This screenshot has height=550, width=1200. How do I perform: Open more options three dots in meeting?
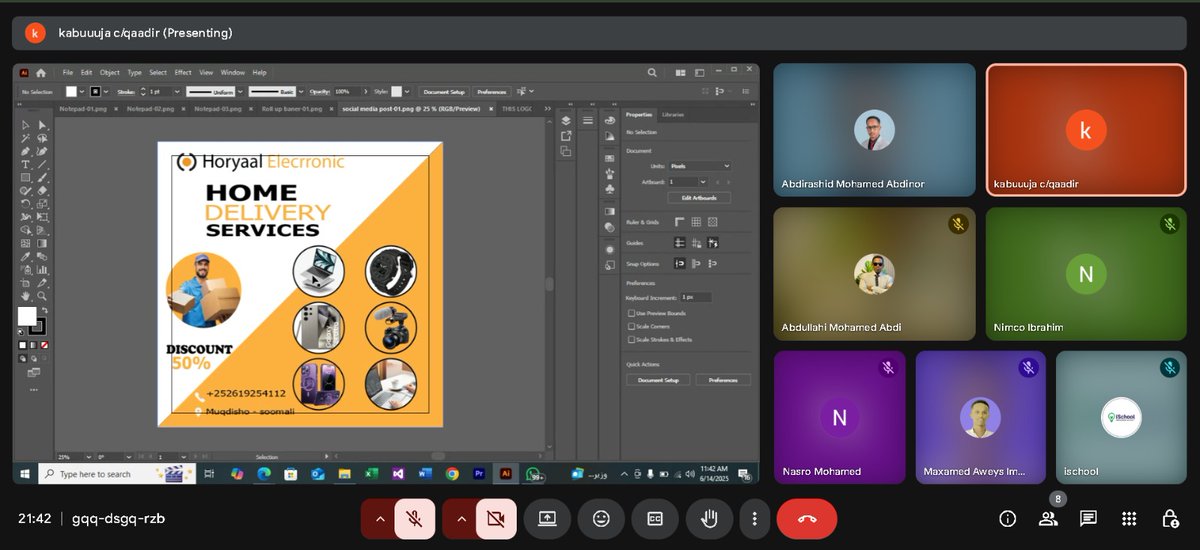pos(755,518)
